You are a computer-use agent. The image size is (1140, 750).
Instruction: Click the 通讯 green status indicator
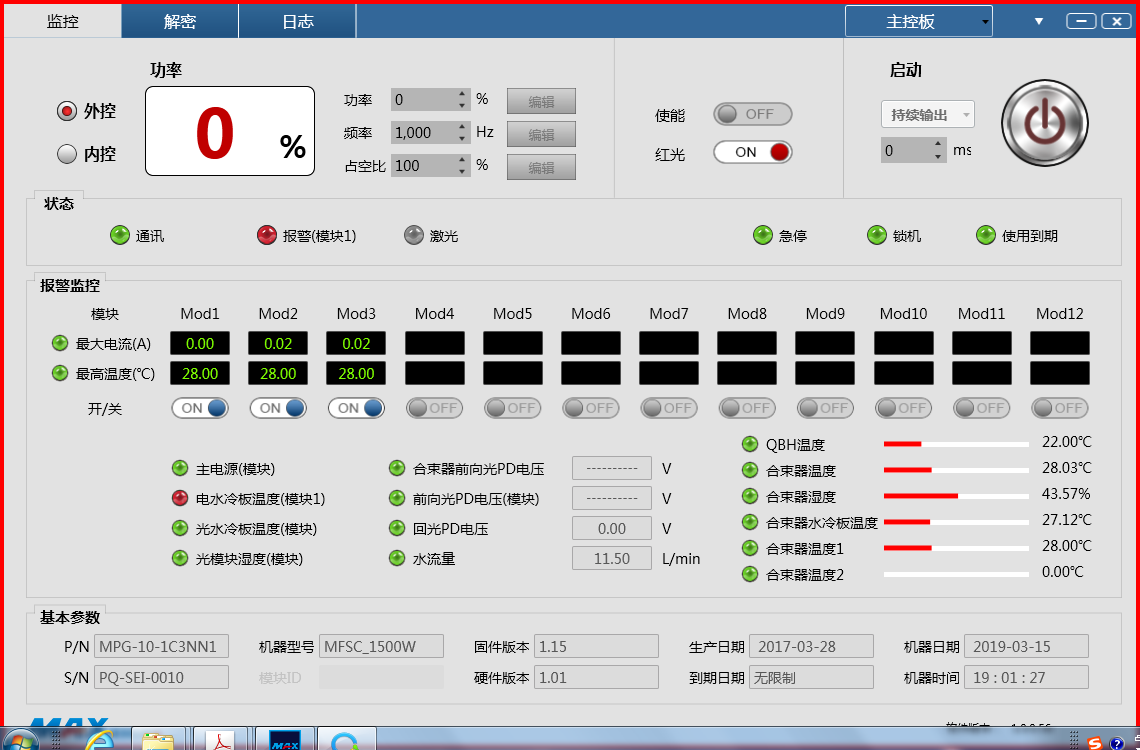click(119, 235)
